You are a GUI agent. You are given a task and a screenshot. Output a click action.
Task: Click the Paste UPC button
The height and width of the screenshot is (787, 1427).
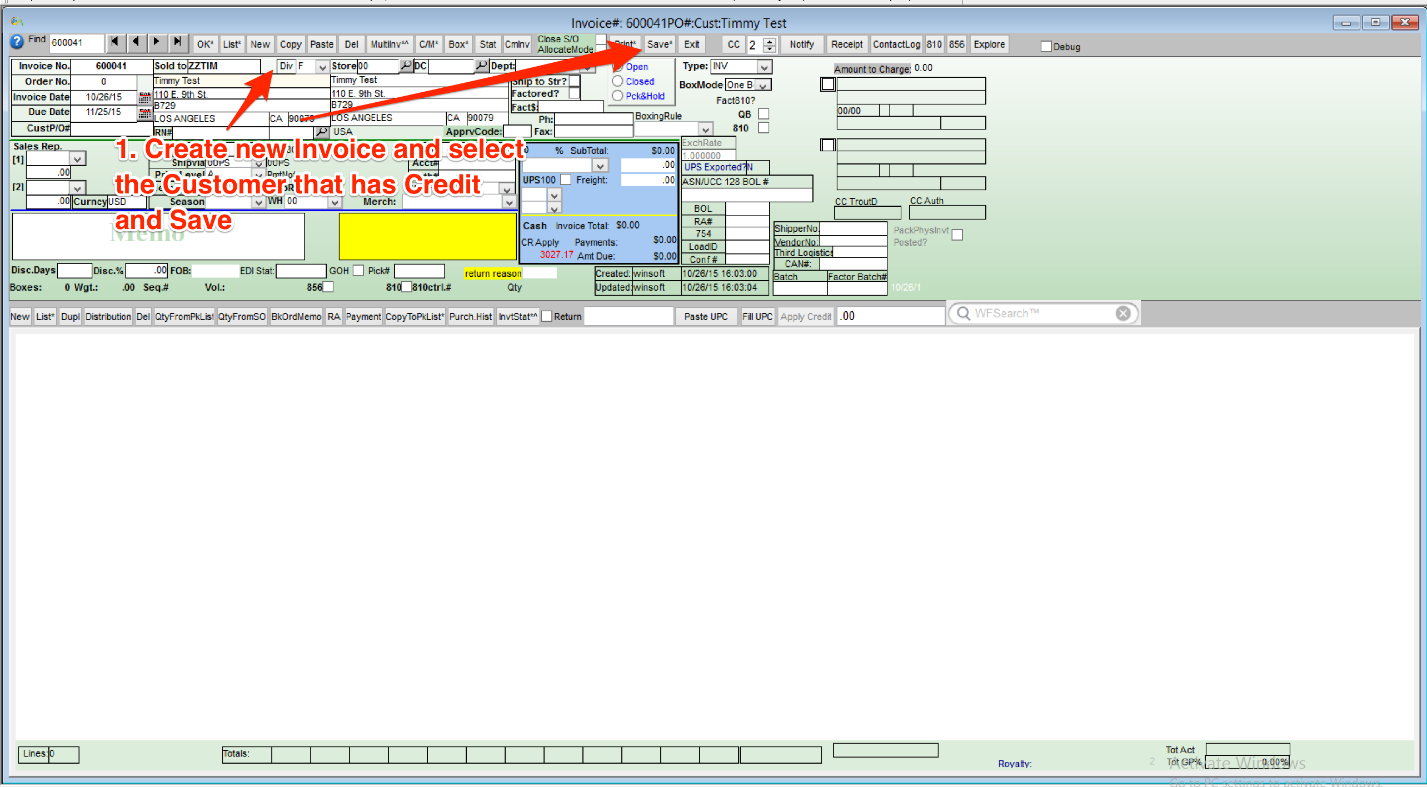706,316
